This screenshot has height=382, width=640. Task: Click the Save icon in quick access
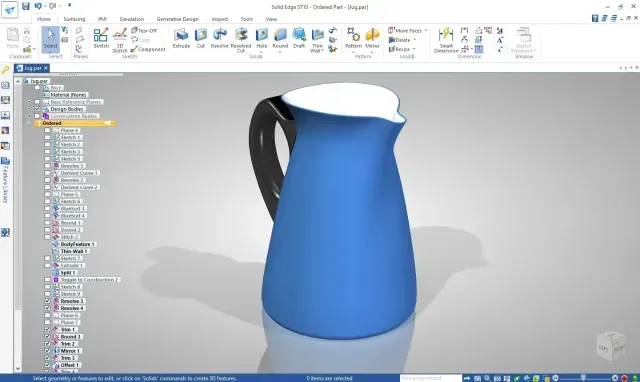click(x=26, y=6)
